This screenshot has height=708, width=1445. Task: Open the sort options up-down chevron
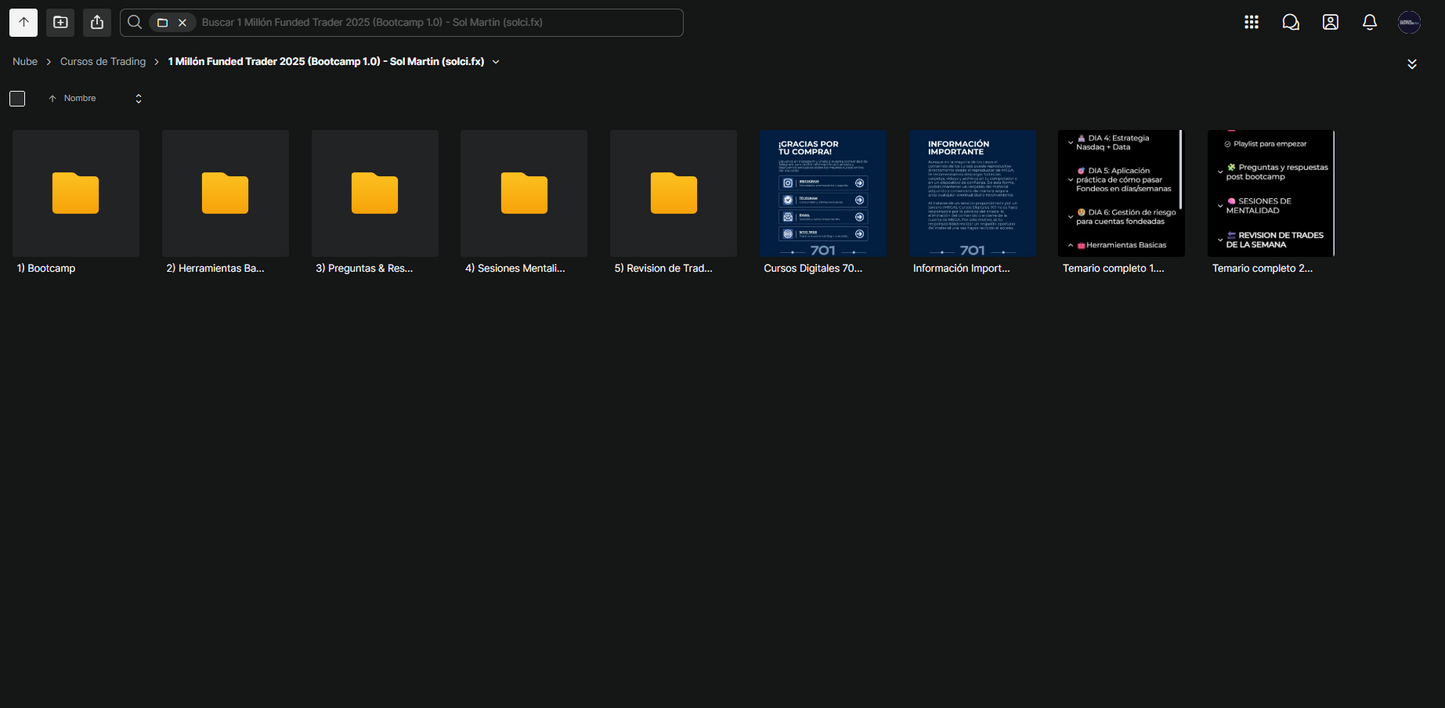point(138,98)
